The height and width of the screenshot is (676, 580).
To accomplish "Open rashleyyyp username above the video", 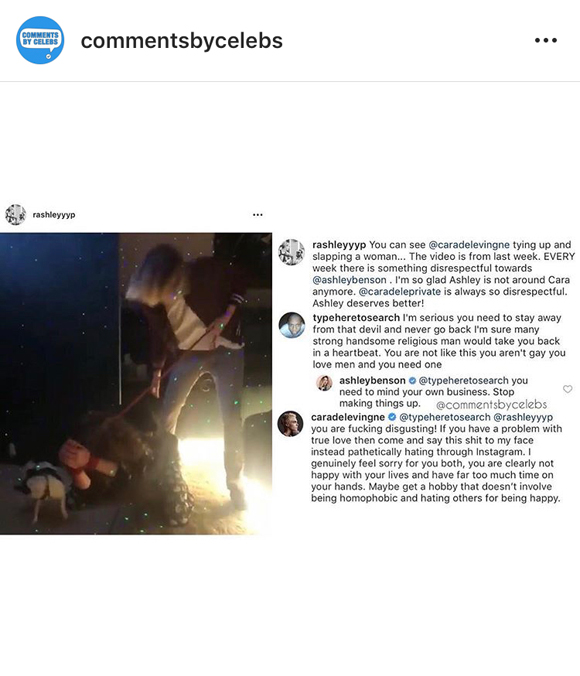I will tap(54, 215).
